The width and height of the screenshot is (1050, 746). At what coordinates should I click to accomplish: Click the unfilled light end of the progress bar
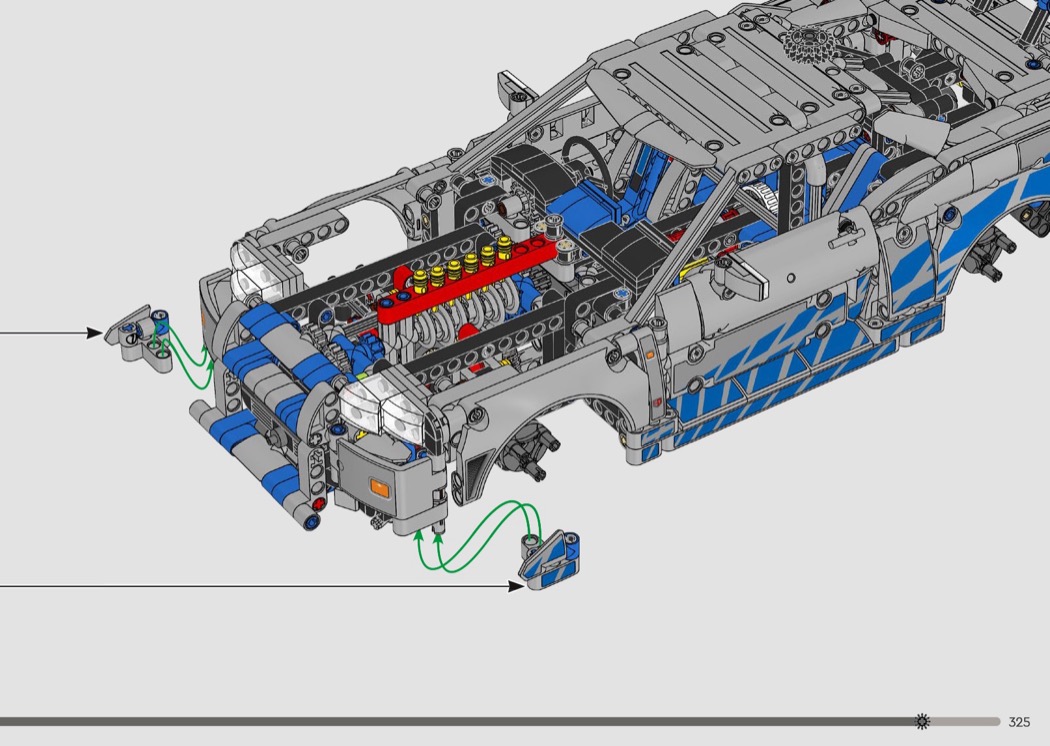click(965, 722)
